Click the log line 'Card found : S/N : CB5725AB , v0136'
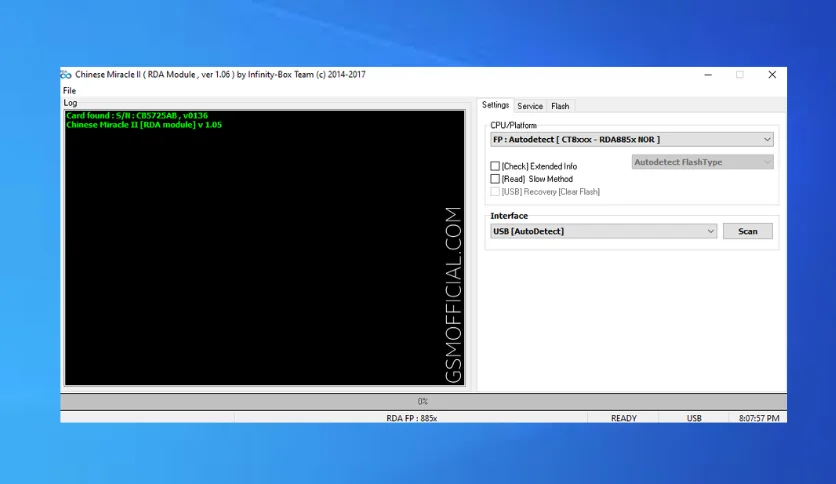This screenshot has height=484, width=836. click(x=137, y=115)
